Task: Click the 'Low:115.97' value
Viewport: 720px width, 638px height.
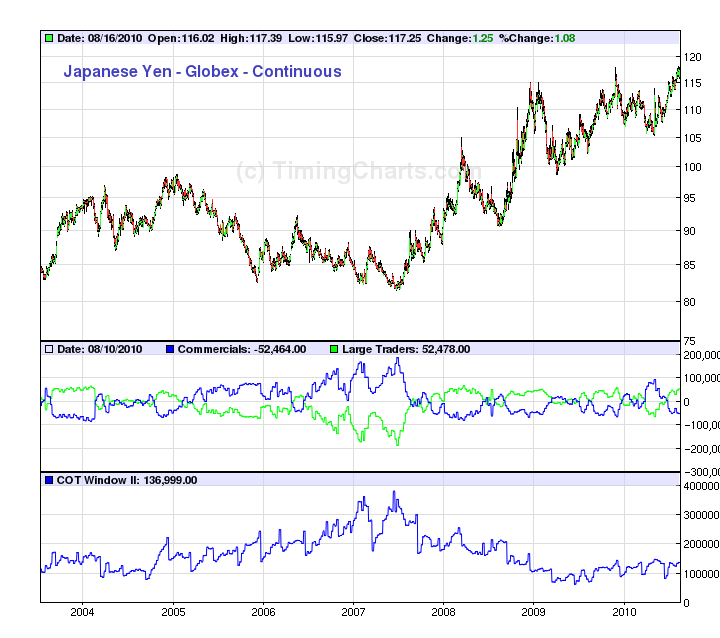Action: [318, 38]
